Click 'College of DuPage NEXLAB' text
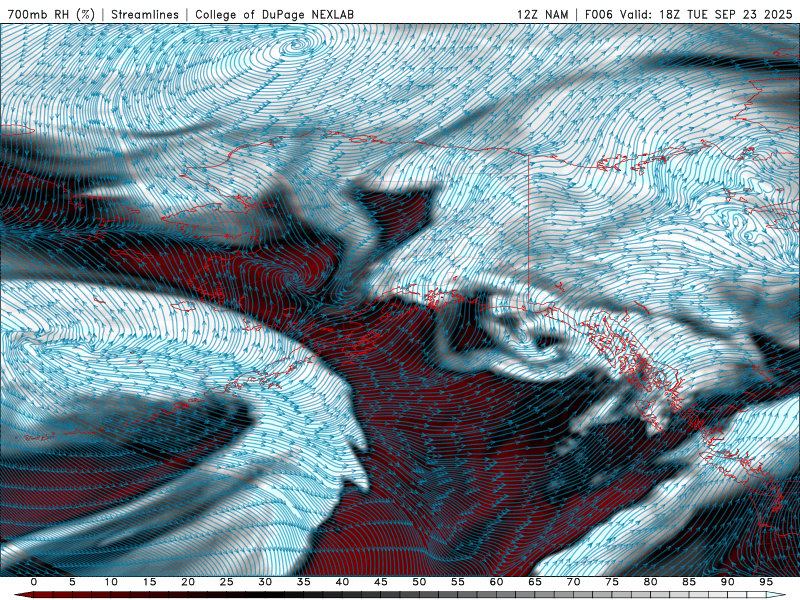The height and width of the screenshot is (600, 800). 274,15
